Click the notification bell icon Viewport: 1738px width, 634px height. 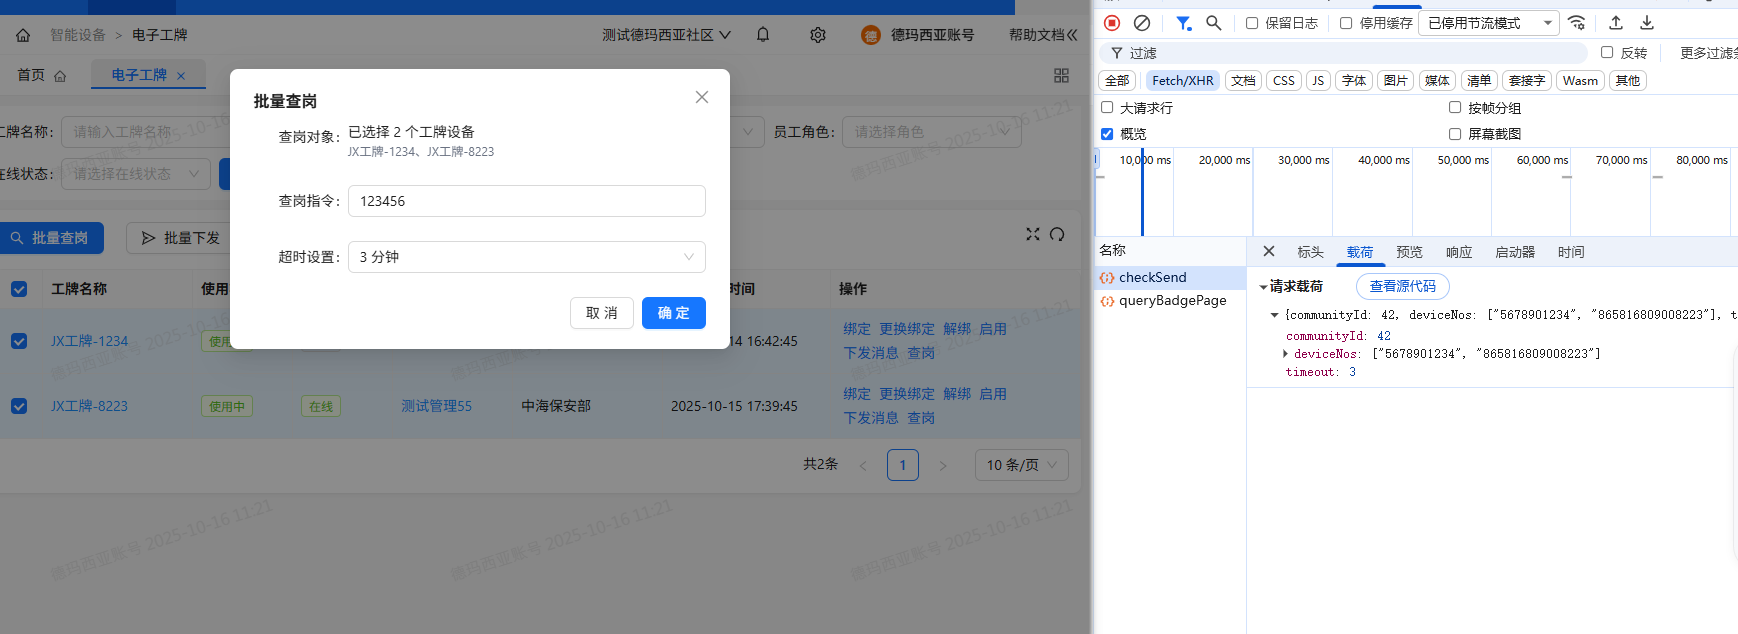point(763,35)
